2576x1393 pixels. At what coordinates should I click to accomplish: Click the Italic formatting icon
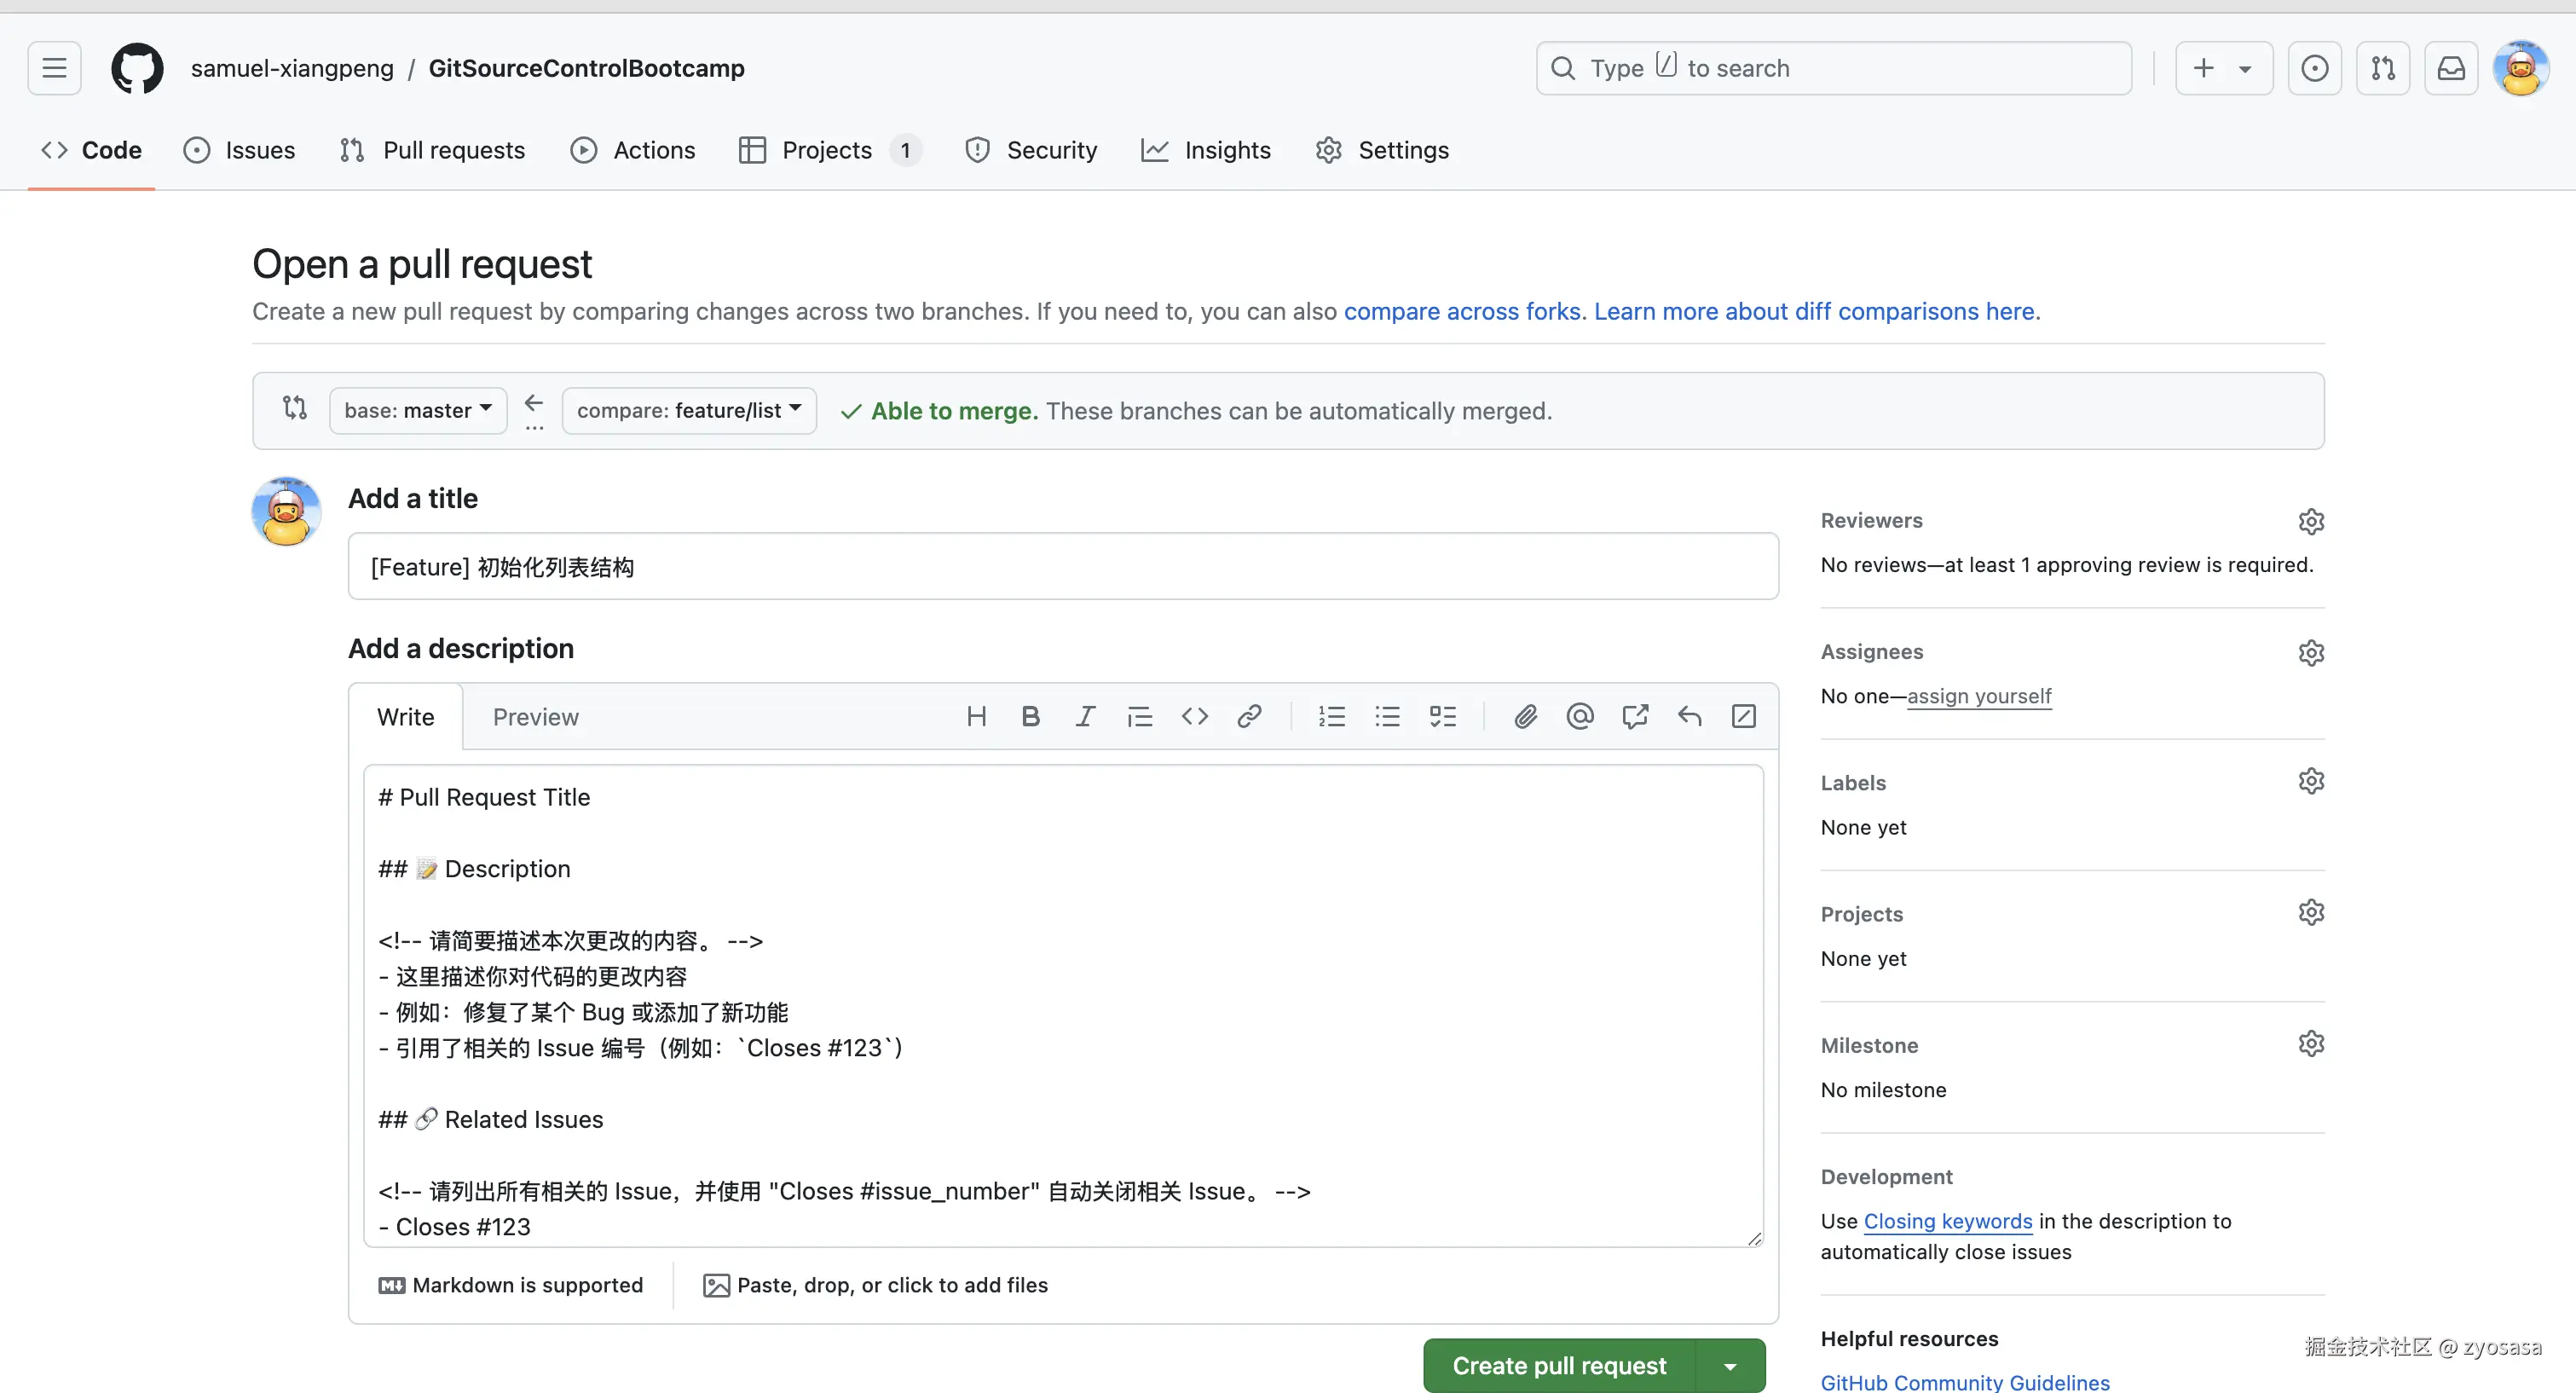point(1085,716)
